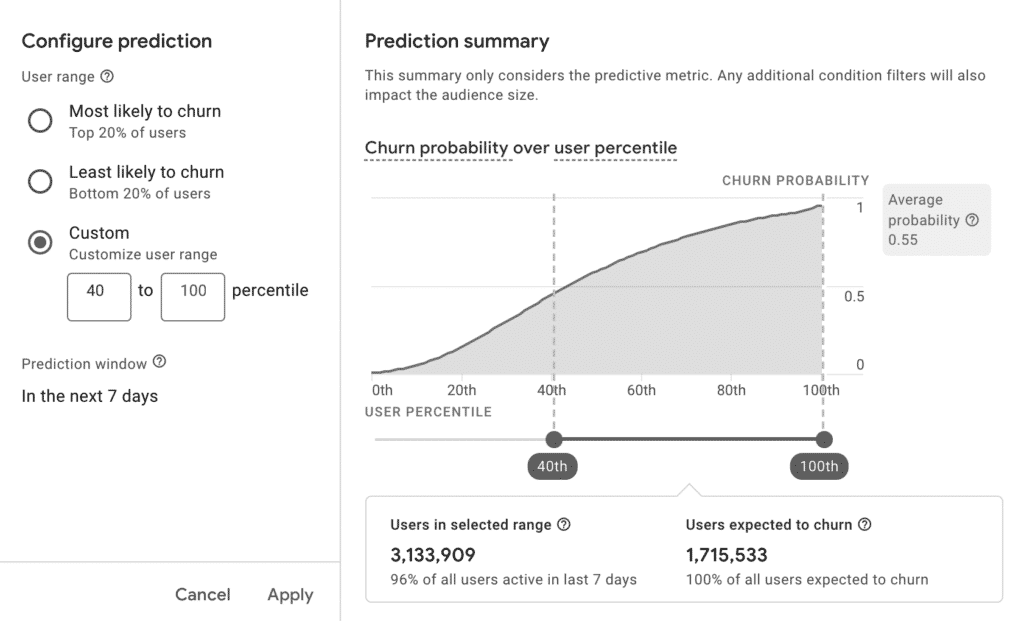Image resolution: width=1024 pixels, height=621 pixels.
Task: Apply the prediction configuration
Action: (x=289, y=594)
